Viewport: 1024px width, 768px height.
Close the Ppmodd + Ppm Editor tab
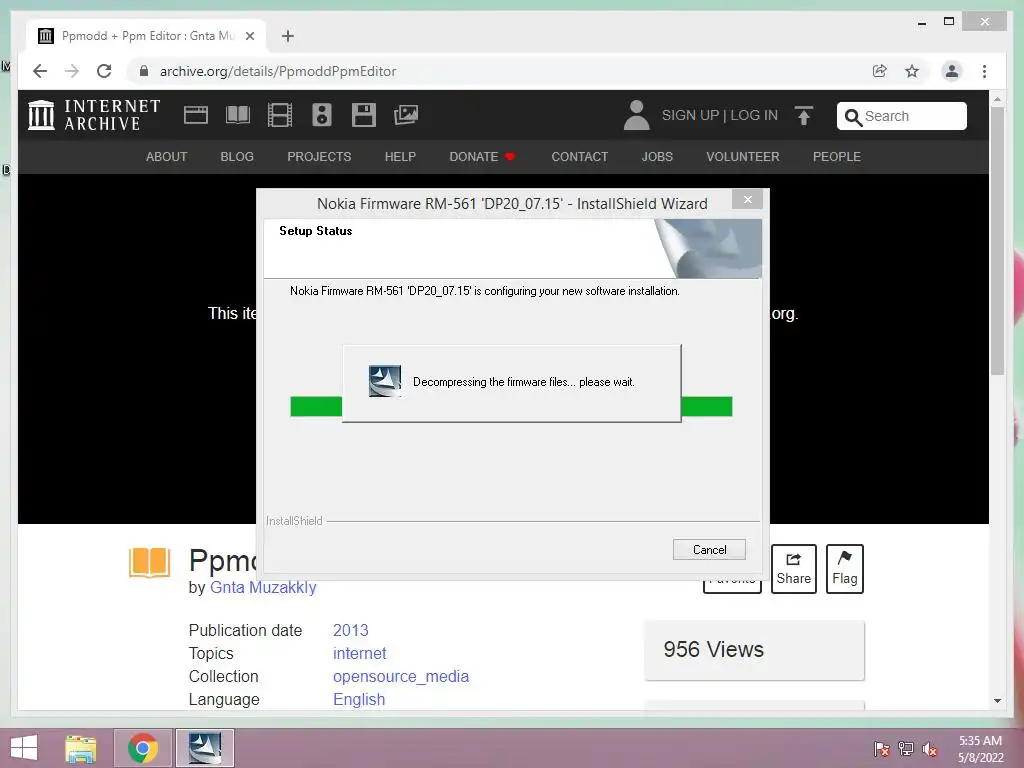[249, 36]
